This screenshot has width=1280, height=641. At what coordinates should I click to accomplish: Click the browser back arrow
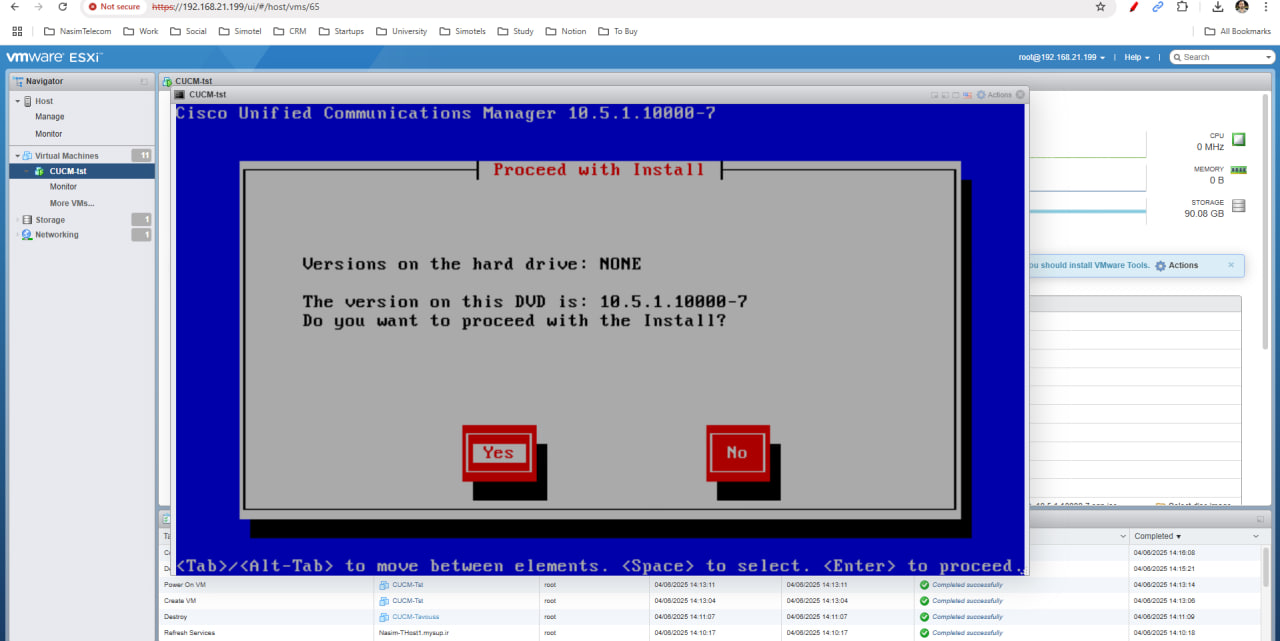14,6
